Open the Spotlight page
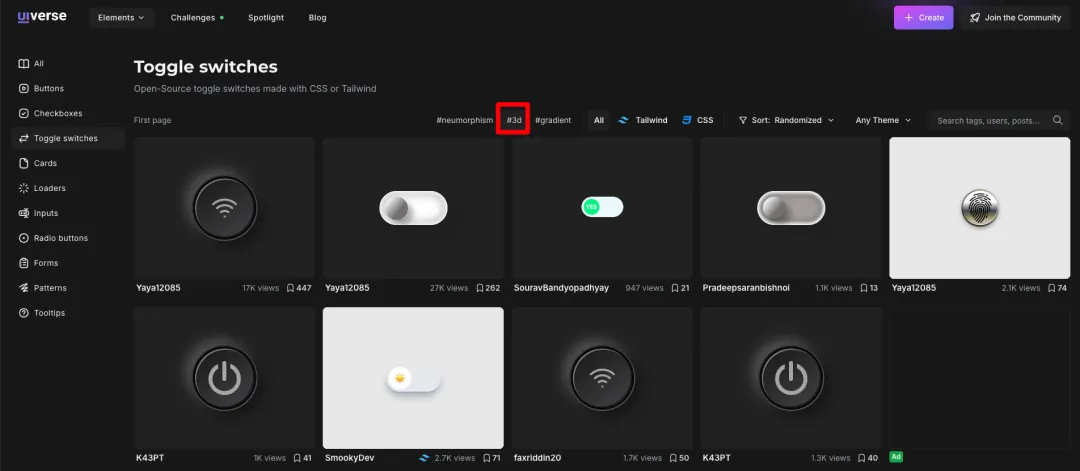 [x=266, y=18]
